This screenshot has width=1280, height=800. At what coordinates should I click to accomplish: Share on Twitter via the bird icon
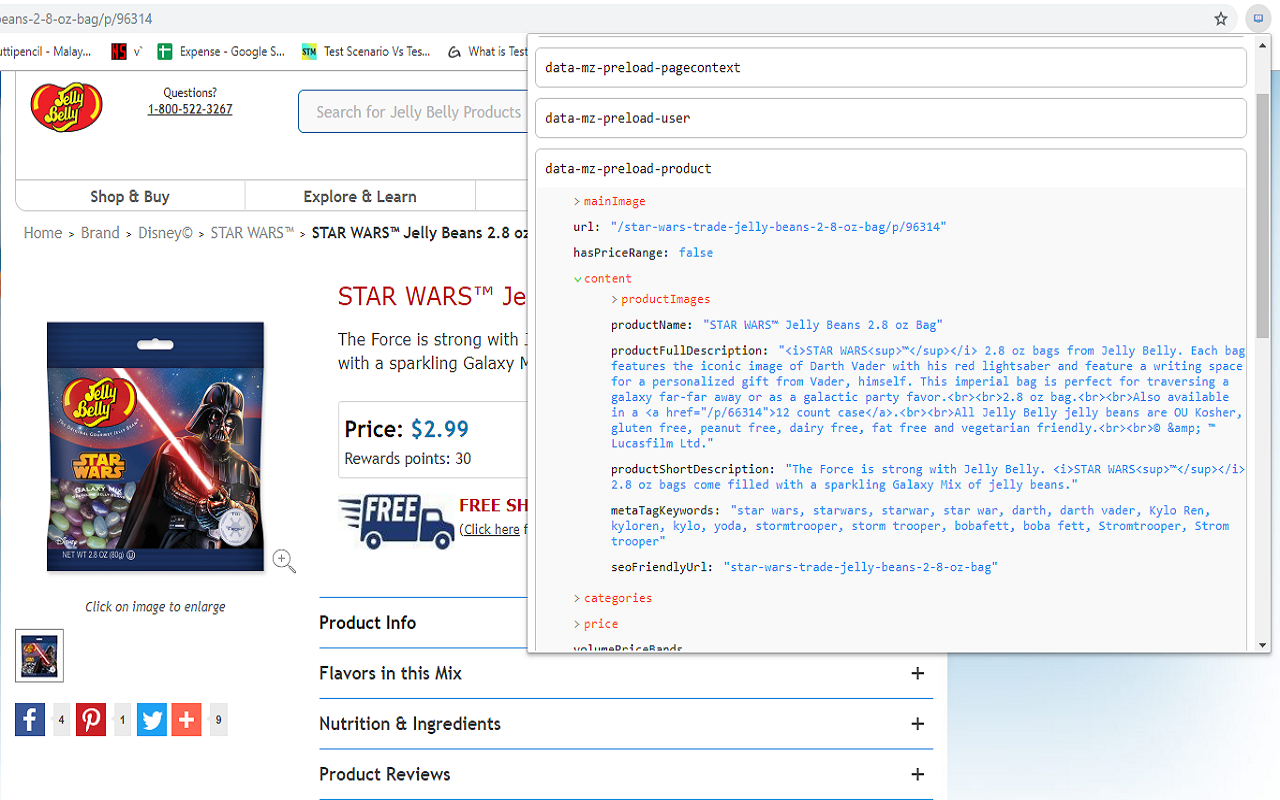pyautogui.click(x=151, y=719)
